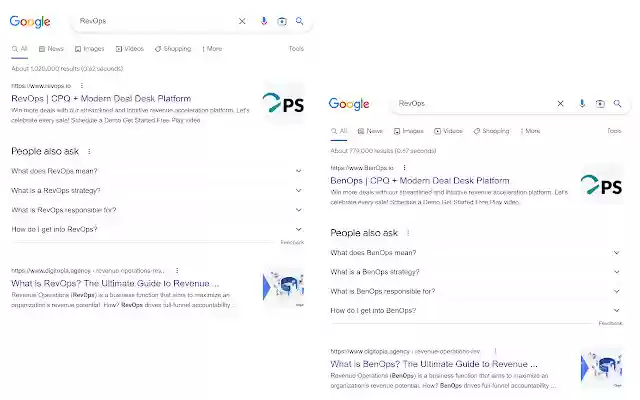Open BenOps | CPQ + Modern Deal Desk link
This screenshot has height=400, width=640.
tap(420, 181)
